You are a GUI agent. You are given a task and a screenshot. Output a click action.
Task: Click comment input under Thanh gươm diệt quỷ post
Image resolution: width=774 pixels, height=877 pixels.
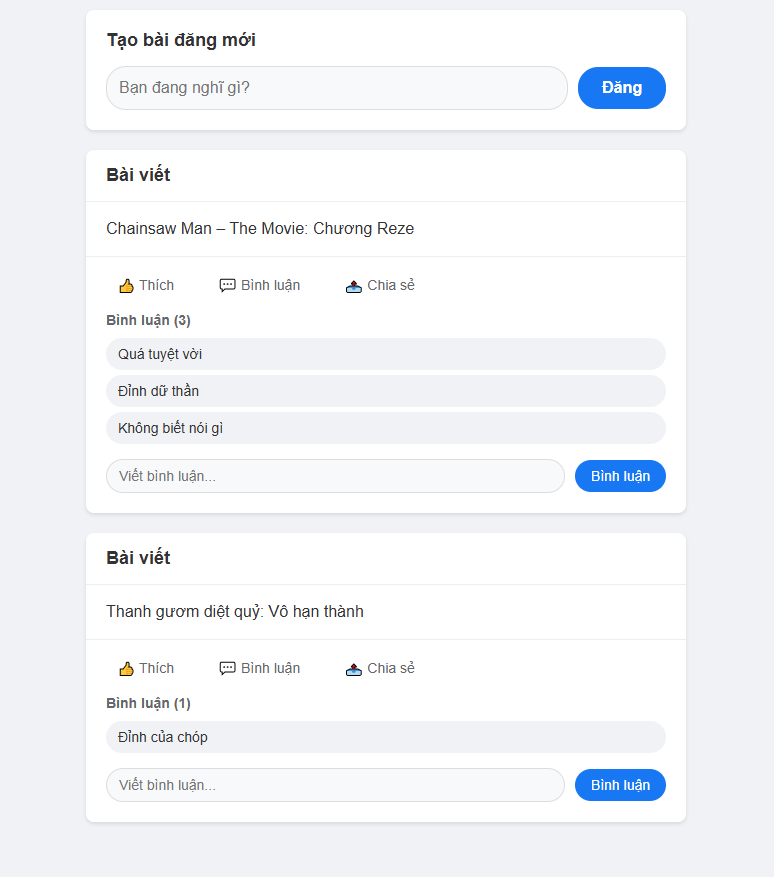click(x=335, y=785)
